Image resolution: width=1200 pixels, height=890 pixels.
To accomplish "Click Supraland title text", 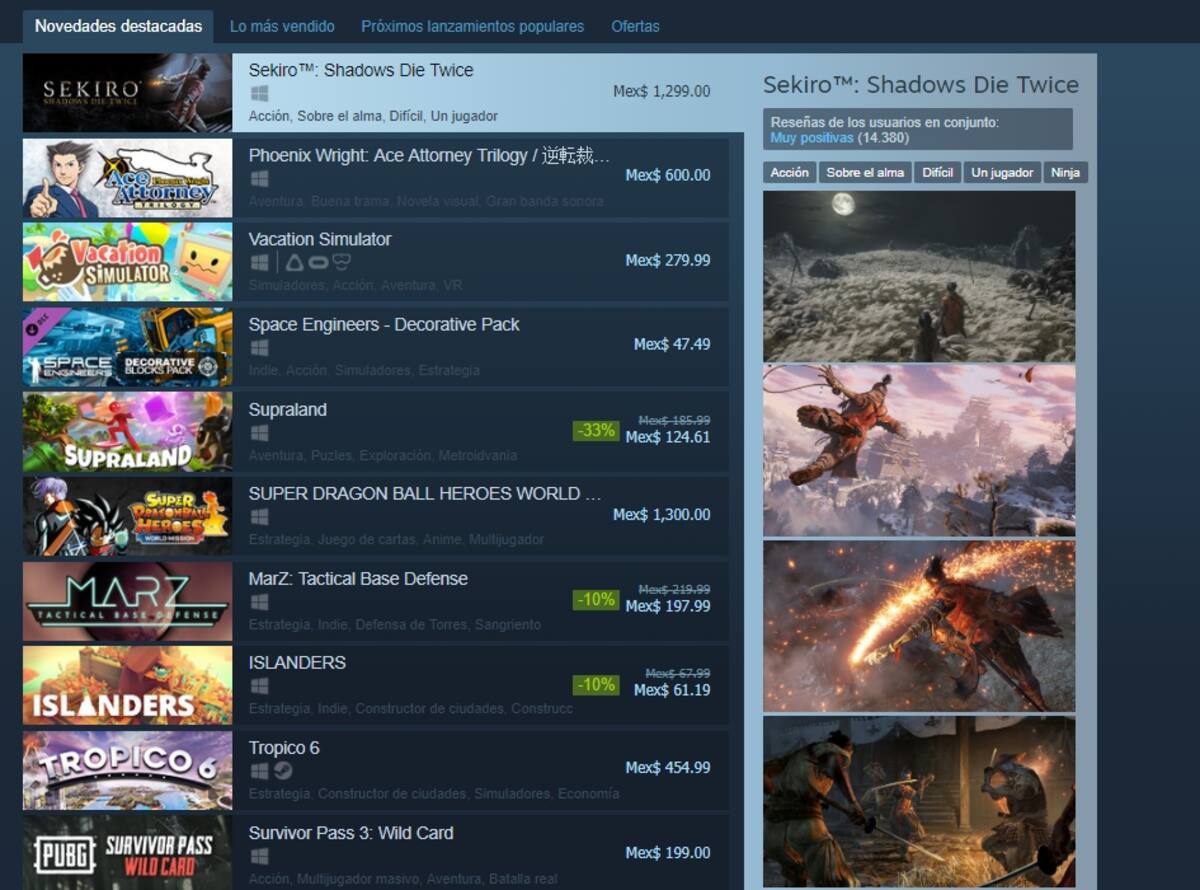I will point(288,409).
